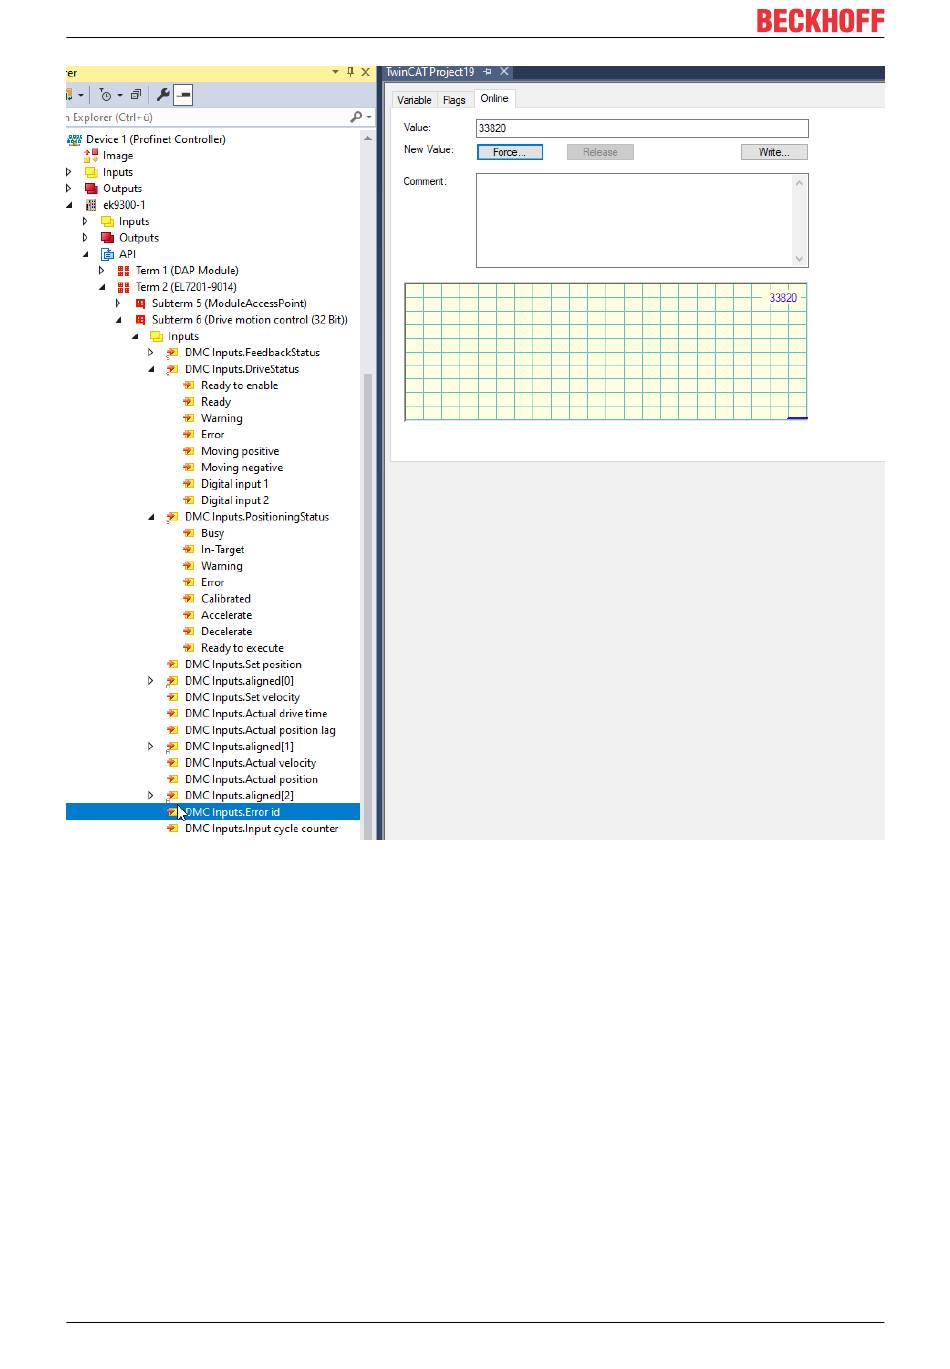Select DMC Inputs.Set velocity

[242, 697]
